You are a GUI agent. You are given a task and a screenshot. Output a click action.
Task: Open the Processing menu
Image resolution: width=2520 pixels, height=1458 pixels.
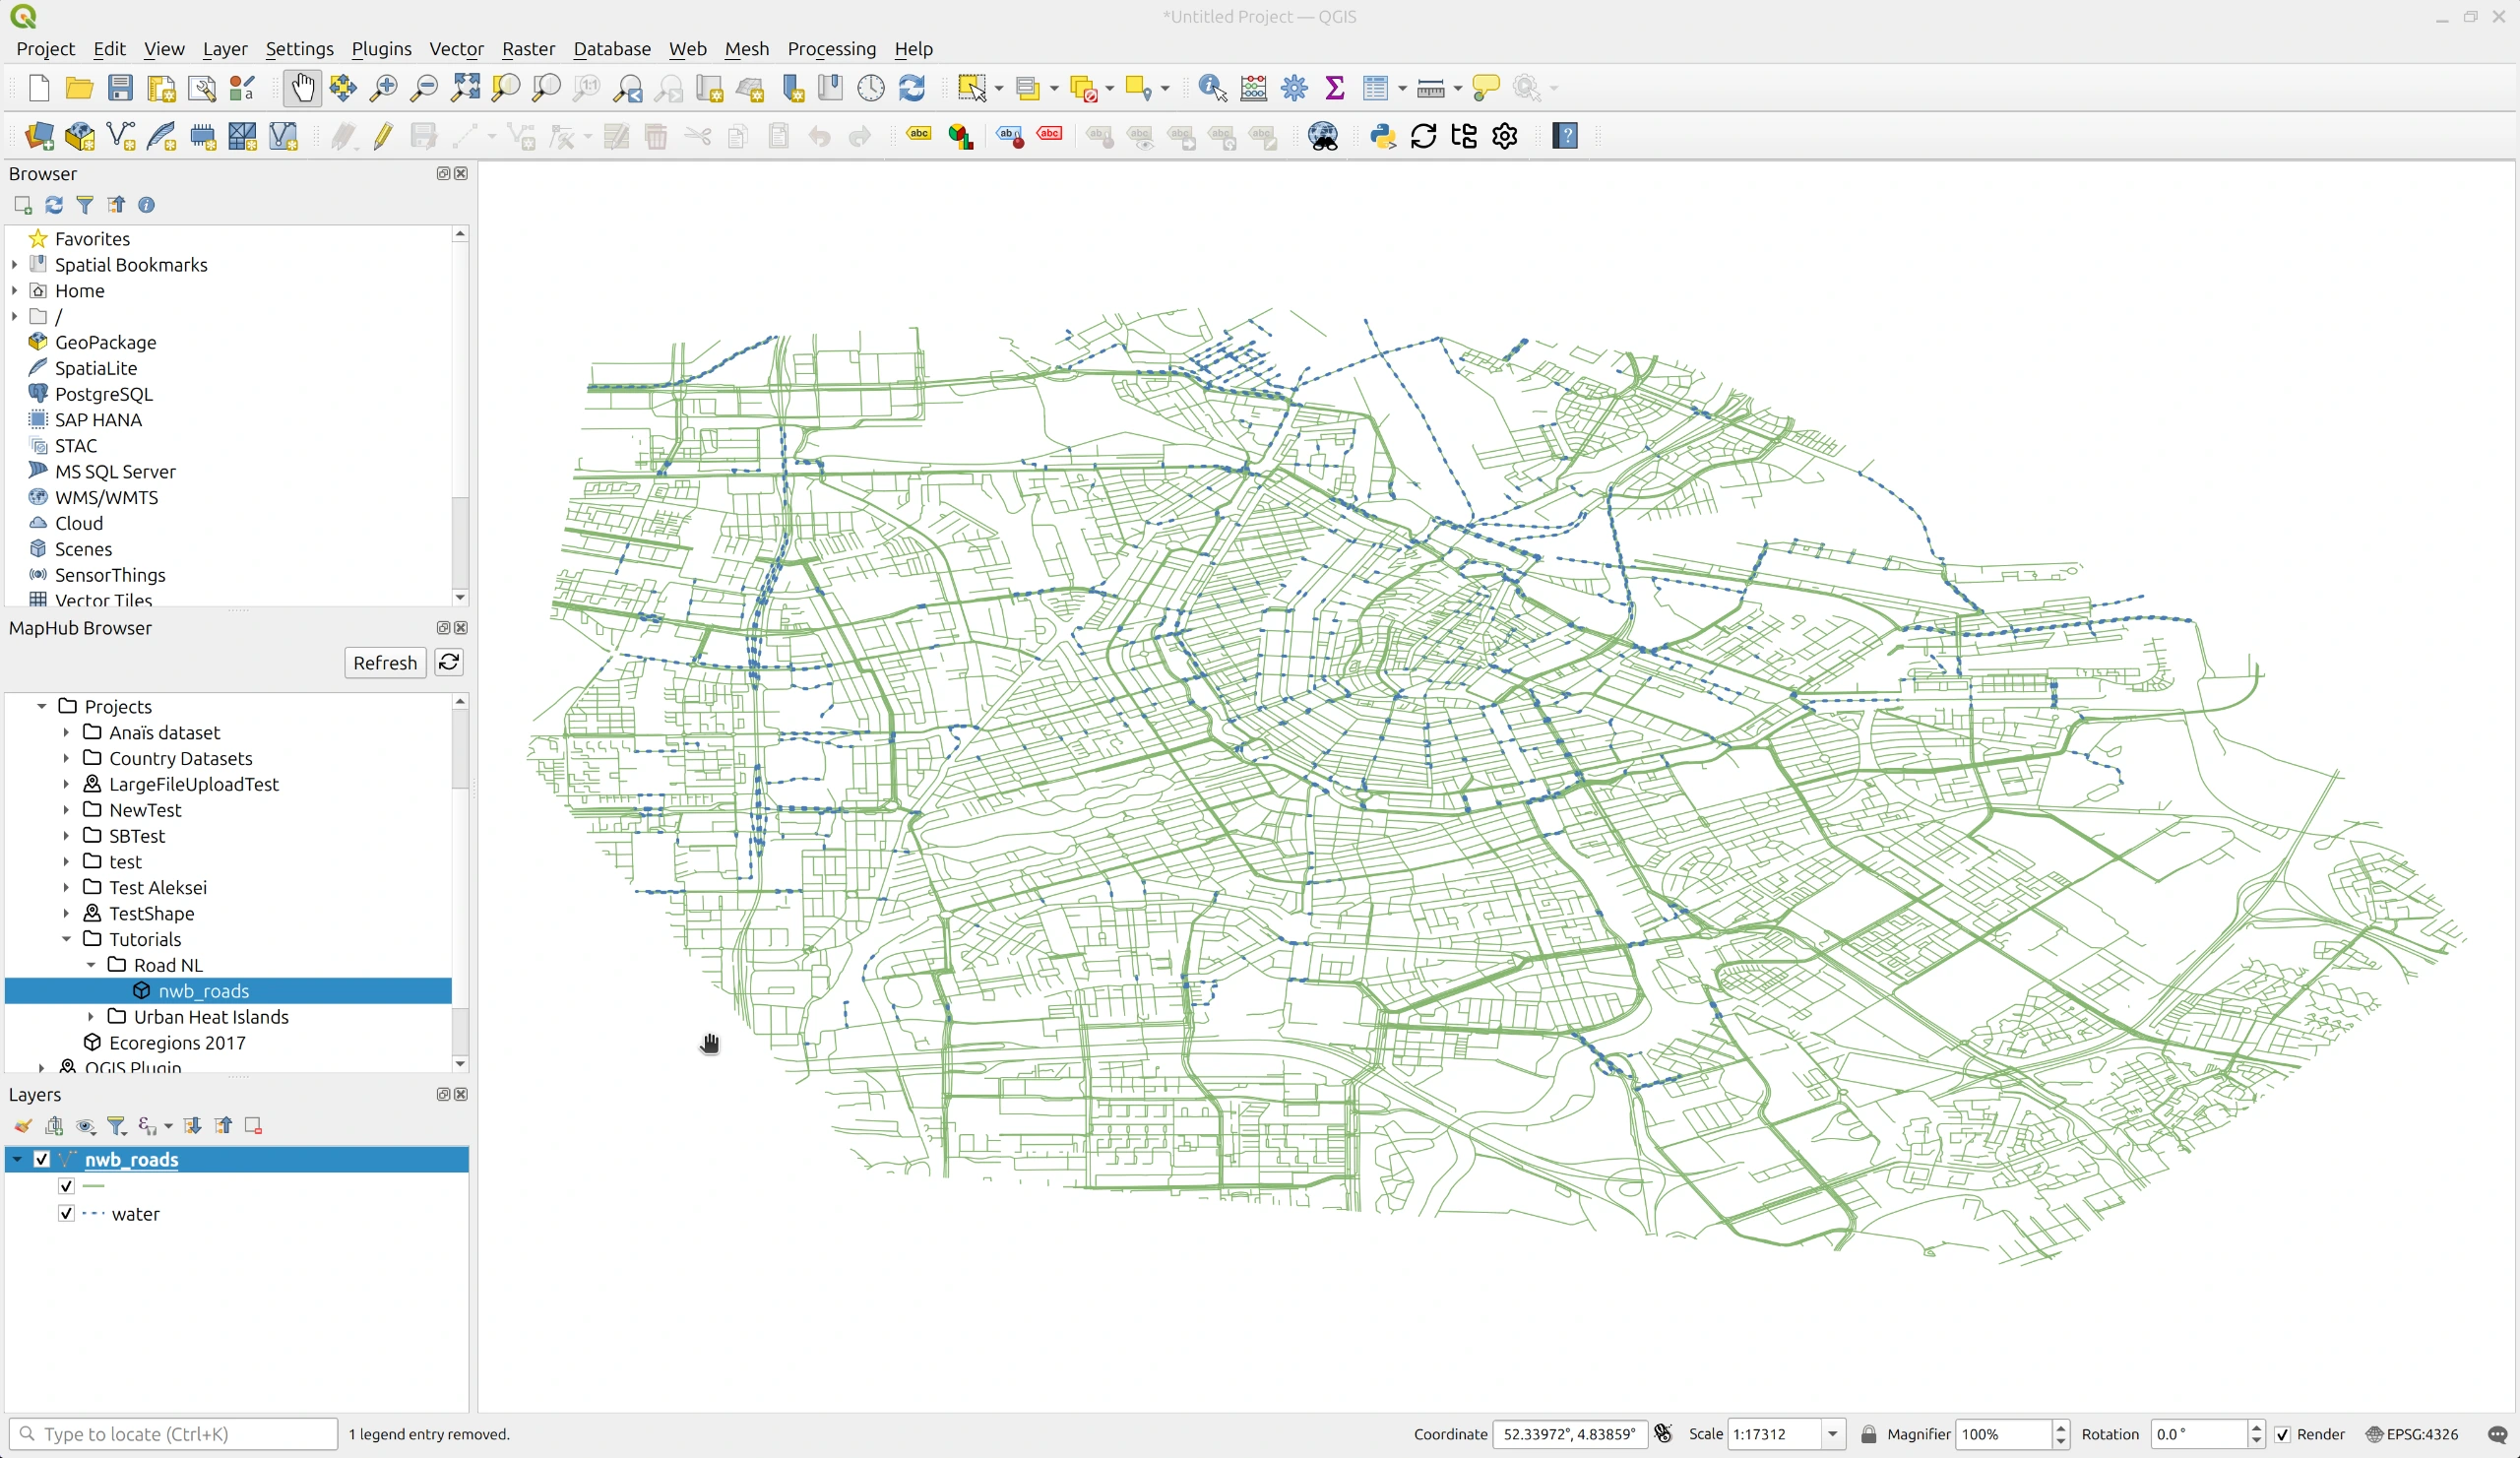click(831, 48)
